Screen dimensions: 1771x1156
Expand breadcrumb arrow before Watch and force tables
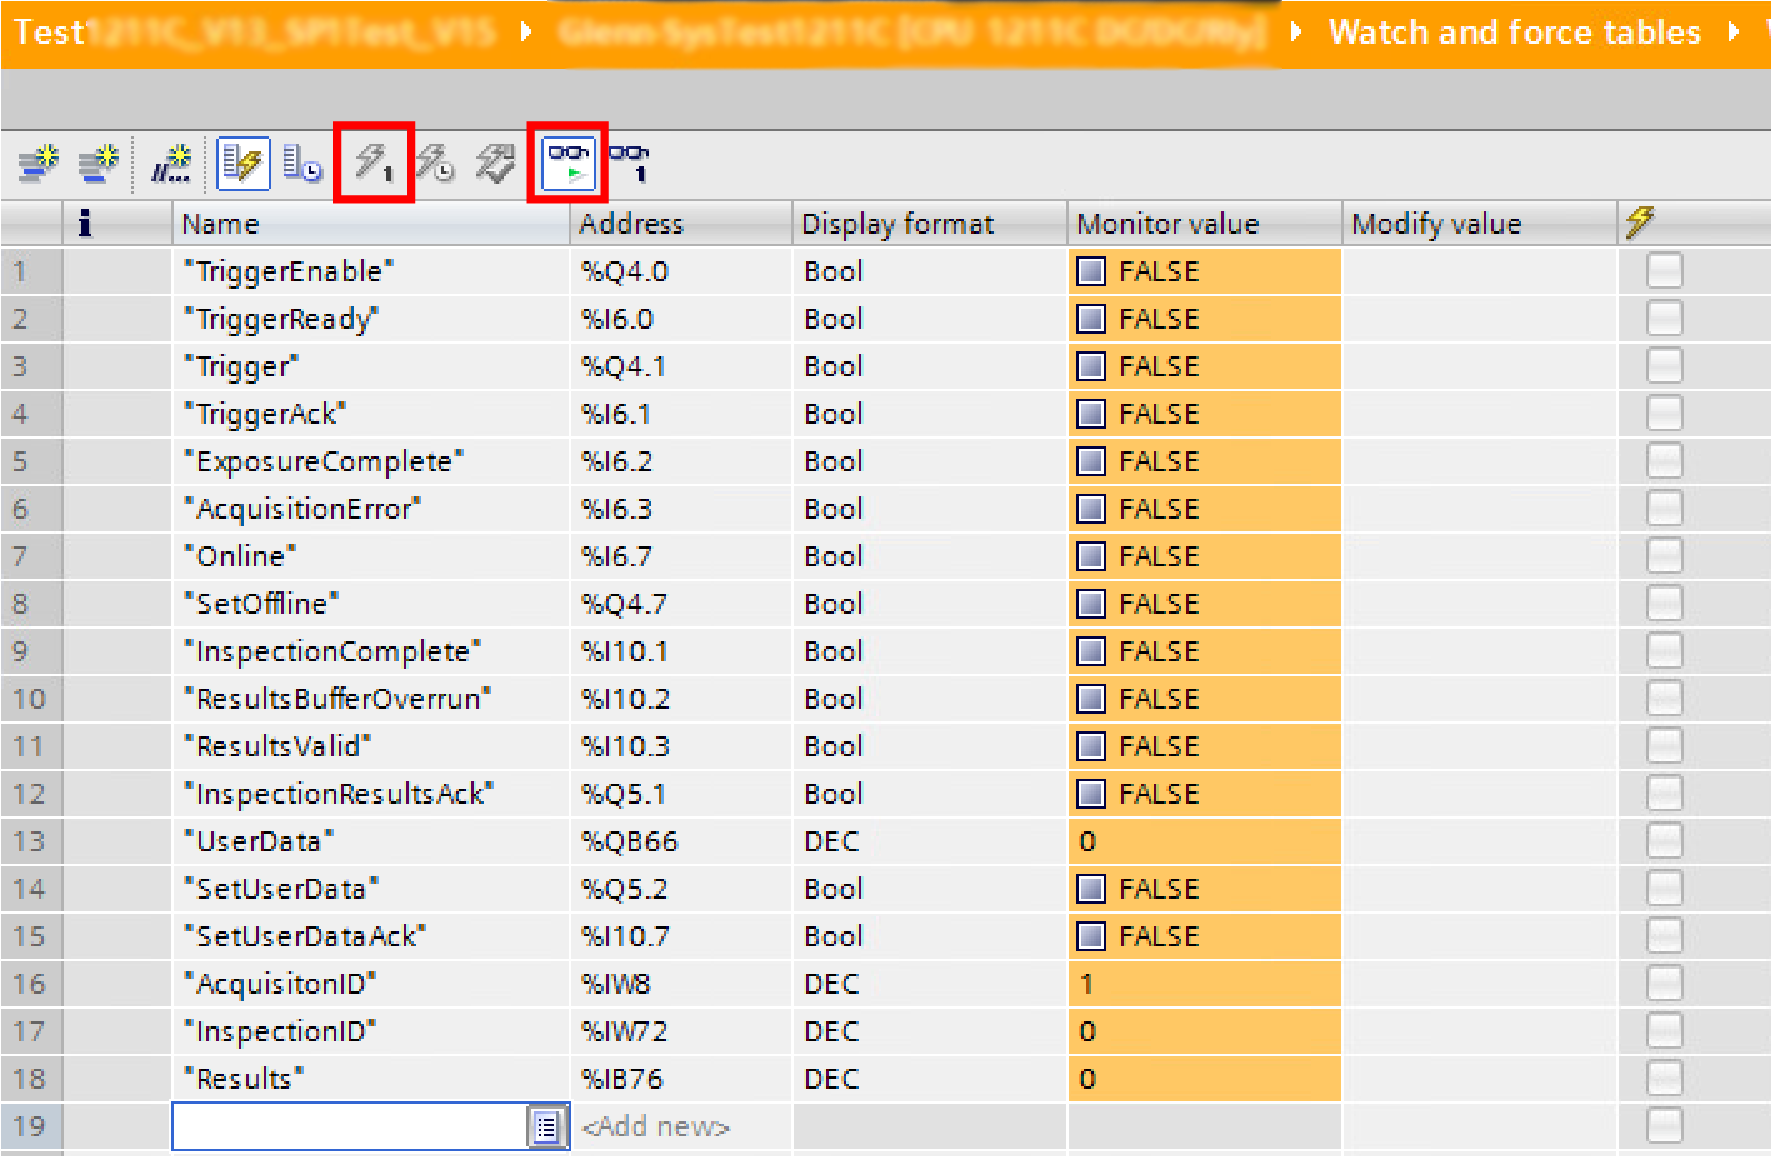[x=1296, y=33]
